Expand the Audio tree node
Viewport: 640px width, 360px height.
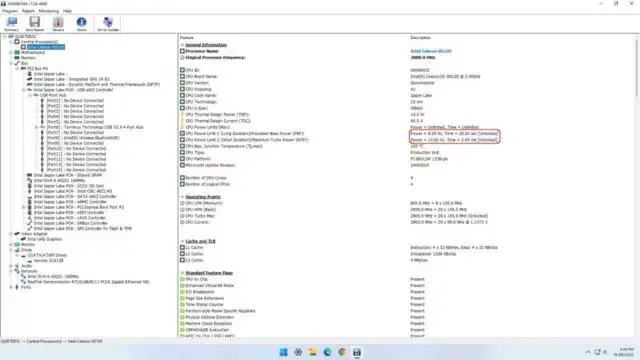(x=11, y=266)
